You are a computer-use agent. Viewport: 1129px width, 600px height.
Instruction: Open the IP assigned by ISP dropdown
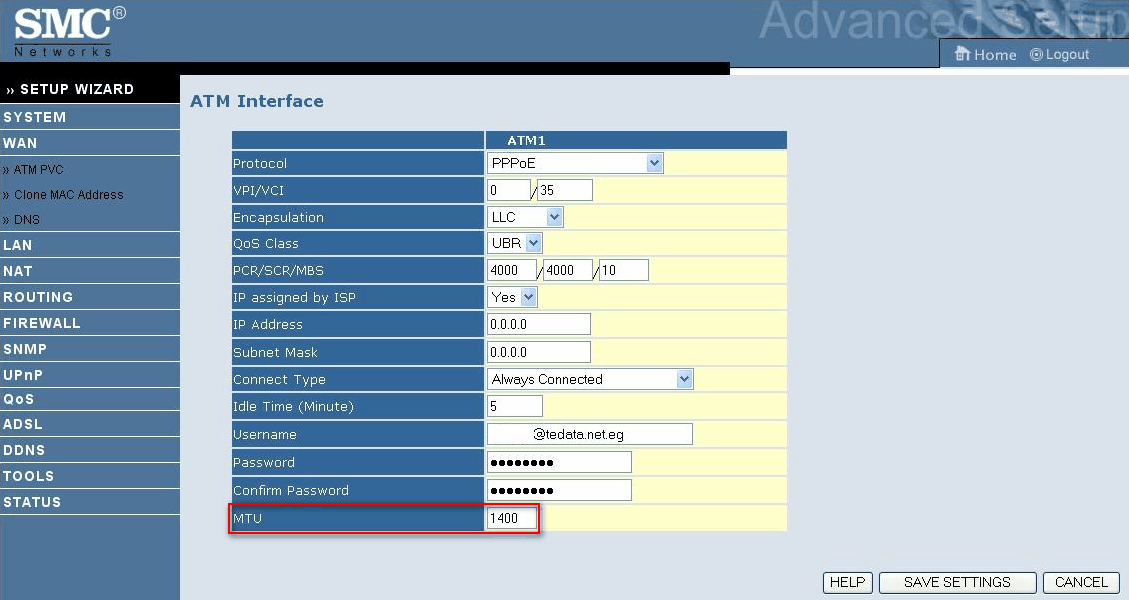click(x=512, y=297)
